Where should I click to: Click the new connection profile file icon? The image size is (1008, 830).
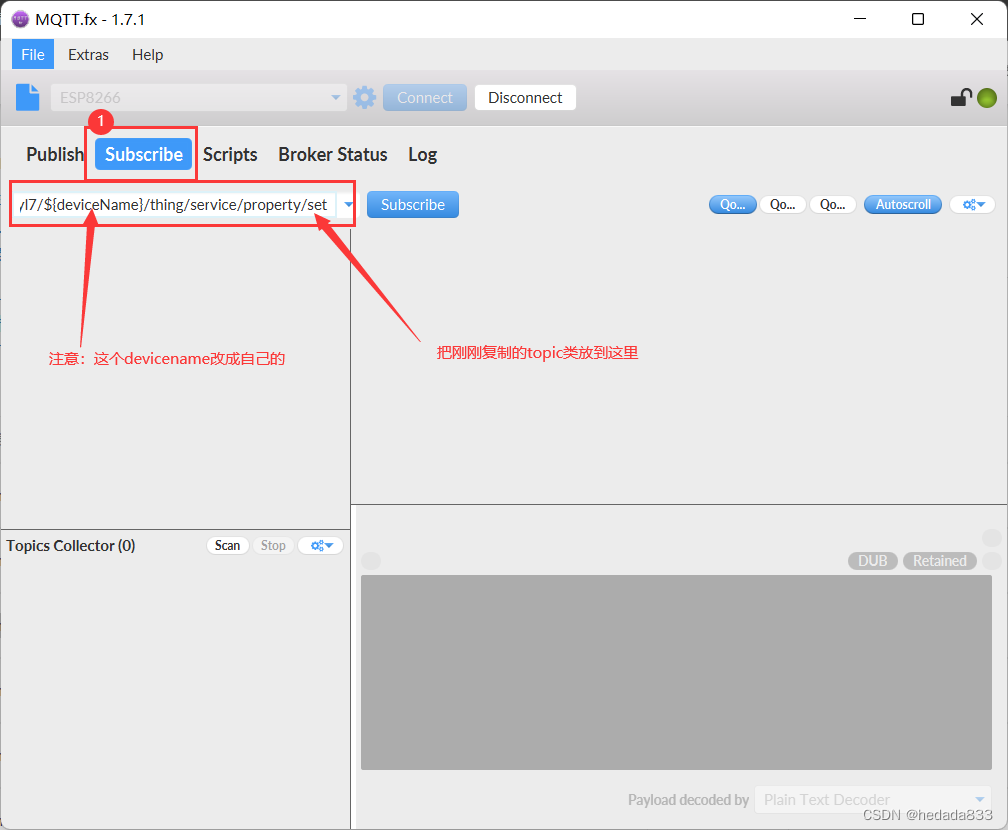[28, 97]
